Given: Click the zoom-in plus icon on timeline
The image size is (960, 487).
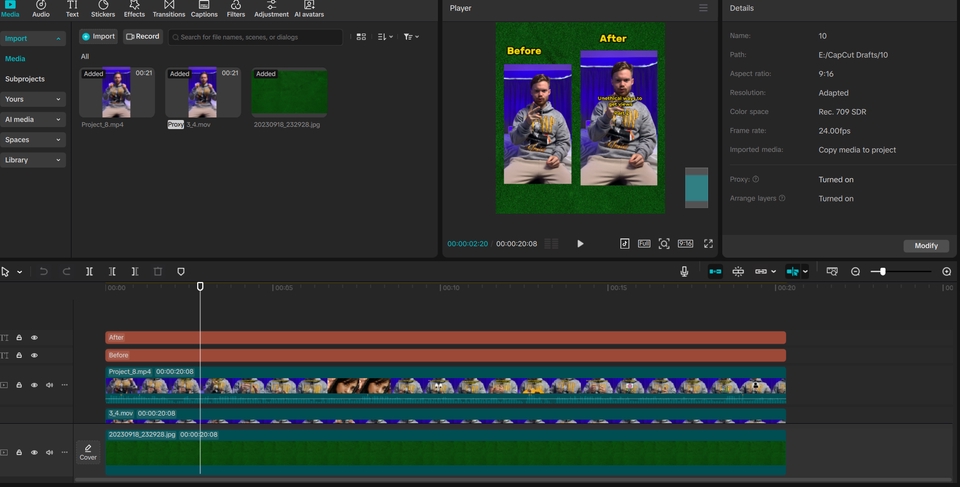Looking at the screenshot, I should coord(946,271).
